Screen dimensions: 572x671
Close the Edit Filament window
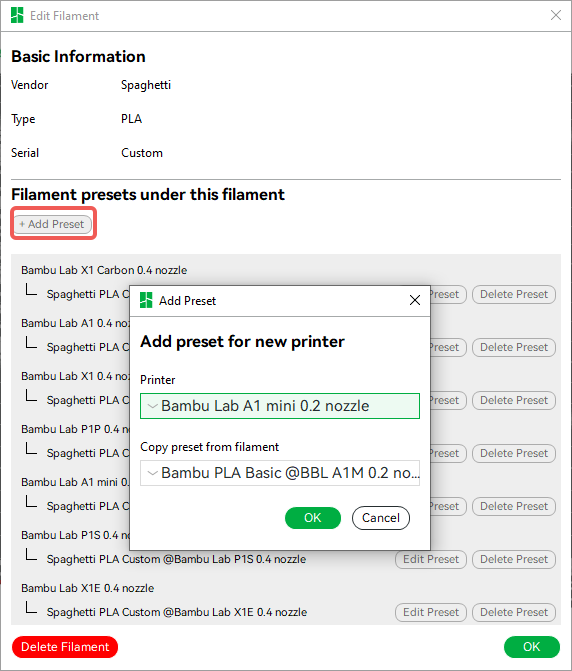click(x=556, y=15)
